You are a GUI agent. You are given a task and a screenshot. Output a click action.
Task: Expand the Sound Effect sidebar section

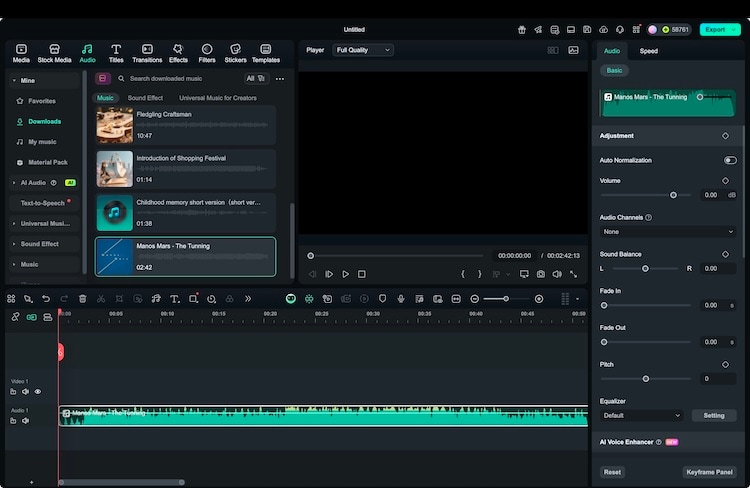click(14, 244)
